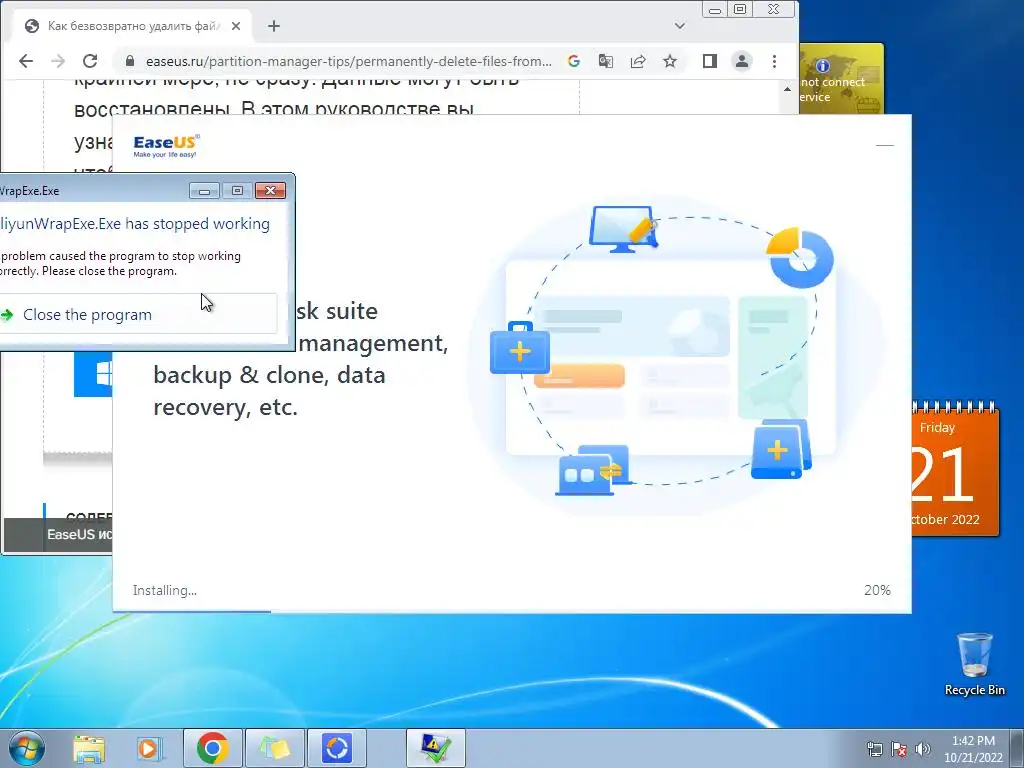Open volume control in system tray

pyautogui.click(x=922, y=749)
